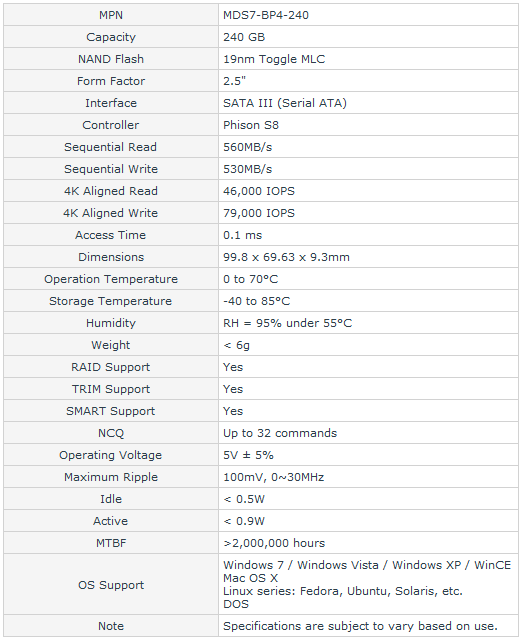The width and height of the screenshot is (522, 640).
Task: Select the Sequential Write label
Action: [111, 169]
